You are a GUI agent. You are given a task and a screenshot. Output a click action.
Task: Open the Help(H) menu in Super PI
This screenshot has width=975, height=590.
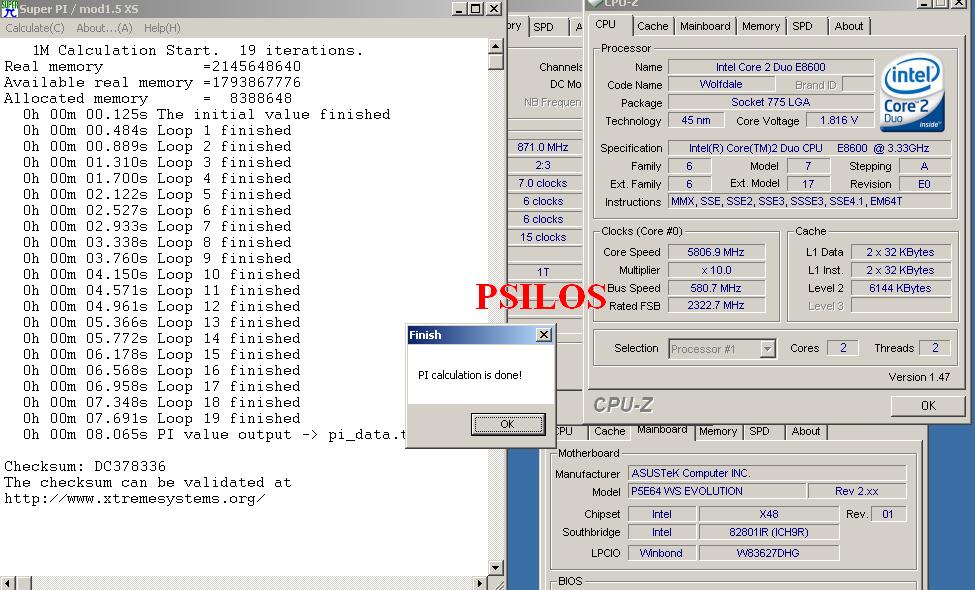click(162, 28)
